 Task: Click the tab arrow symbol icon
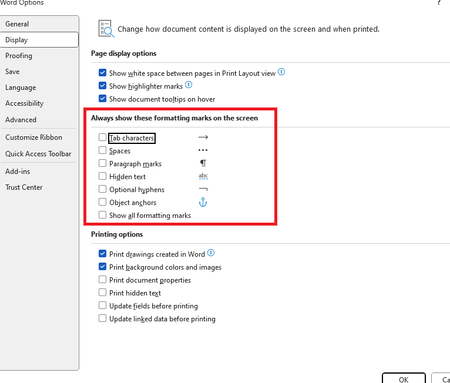[x=203, y=137]
